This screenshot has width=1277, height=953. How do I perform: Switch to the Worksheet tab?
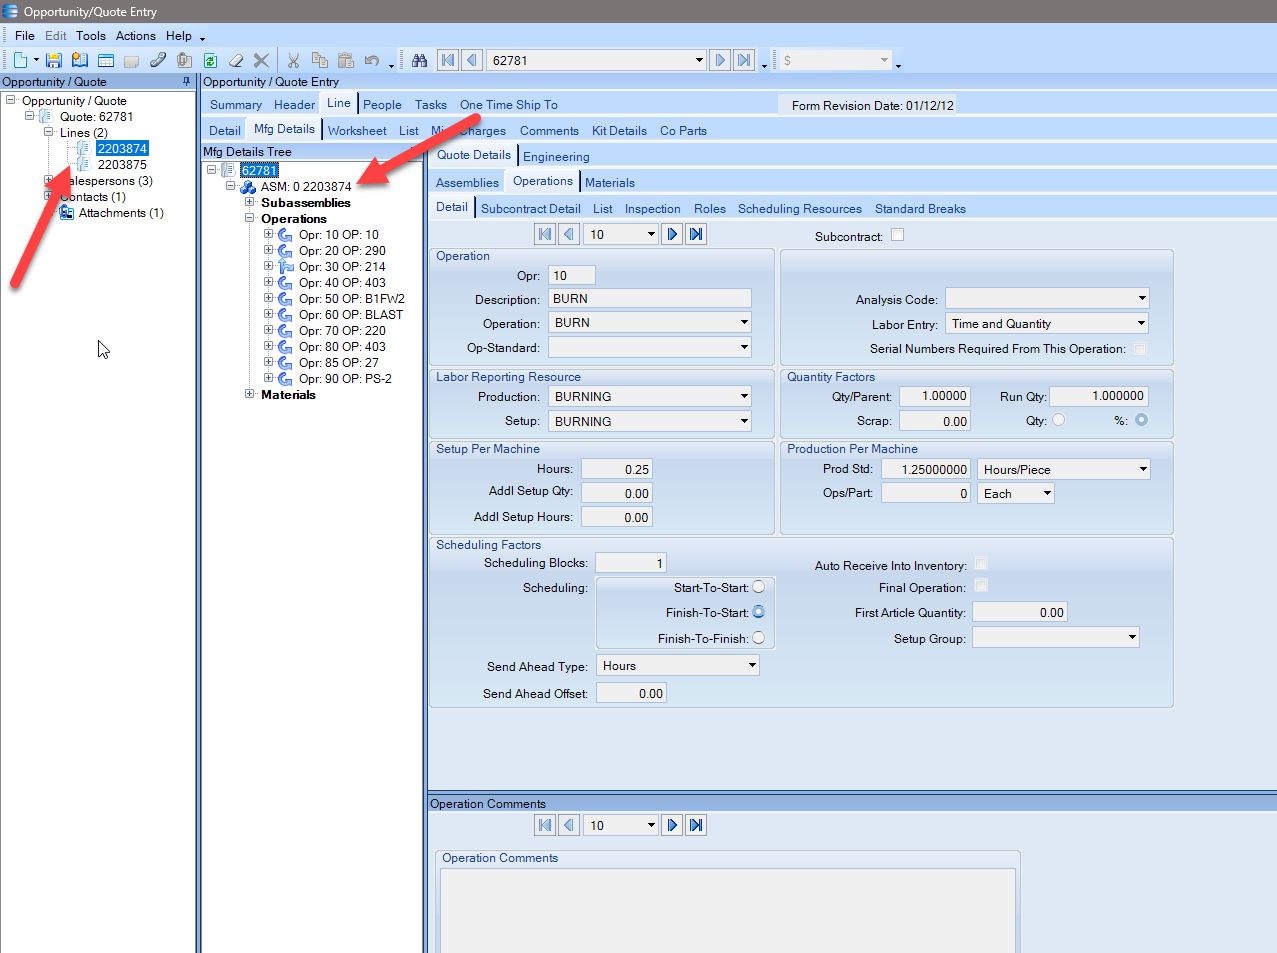(357, 131)
